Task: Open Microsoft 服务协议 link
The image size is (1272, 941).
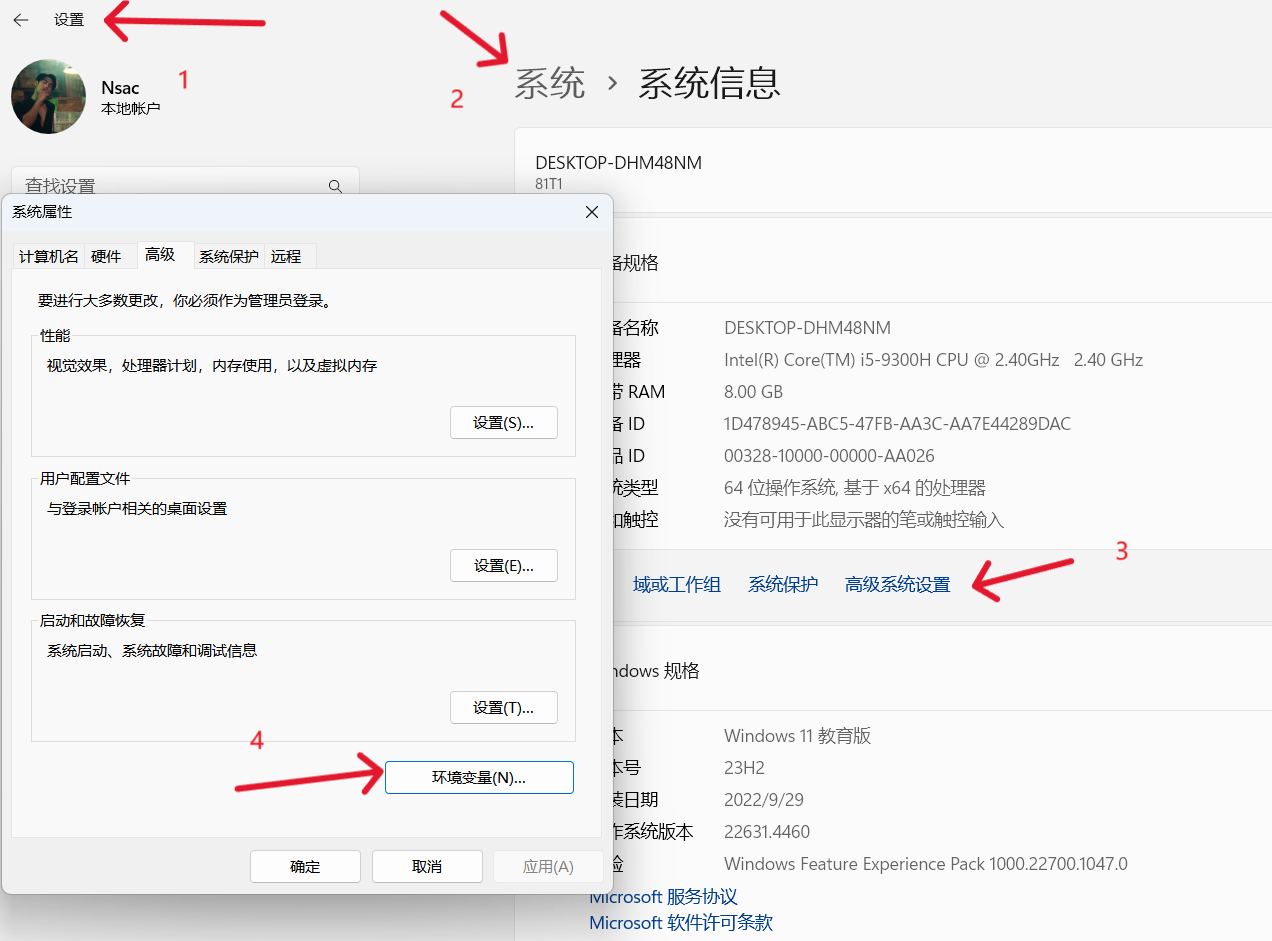Action: point(663,897)
